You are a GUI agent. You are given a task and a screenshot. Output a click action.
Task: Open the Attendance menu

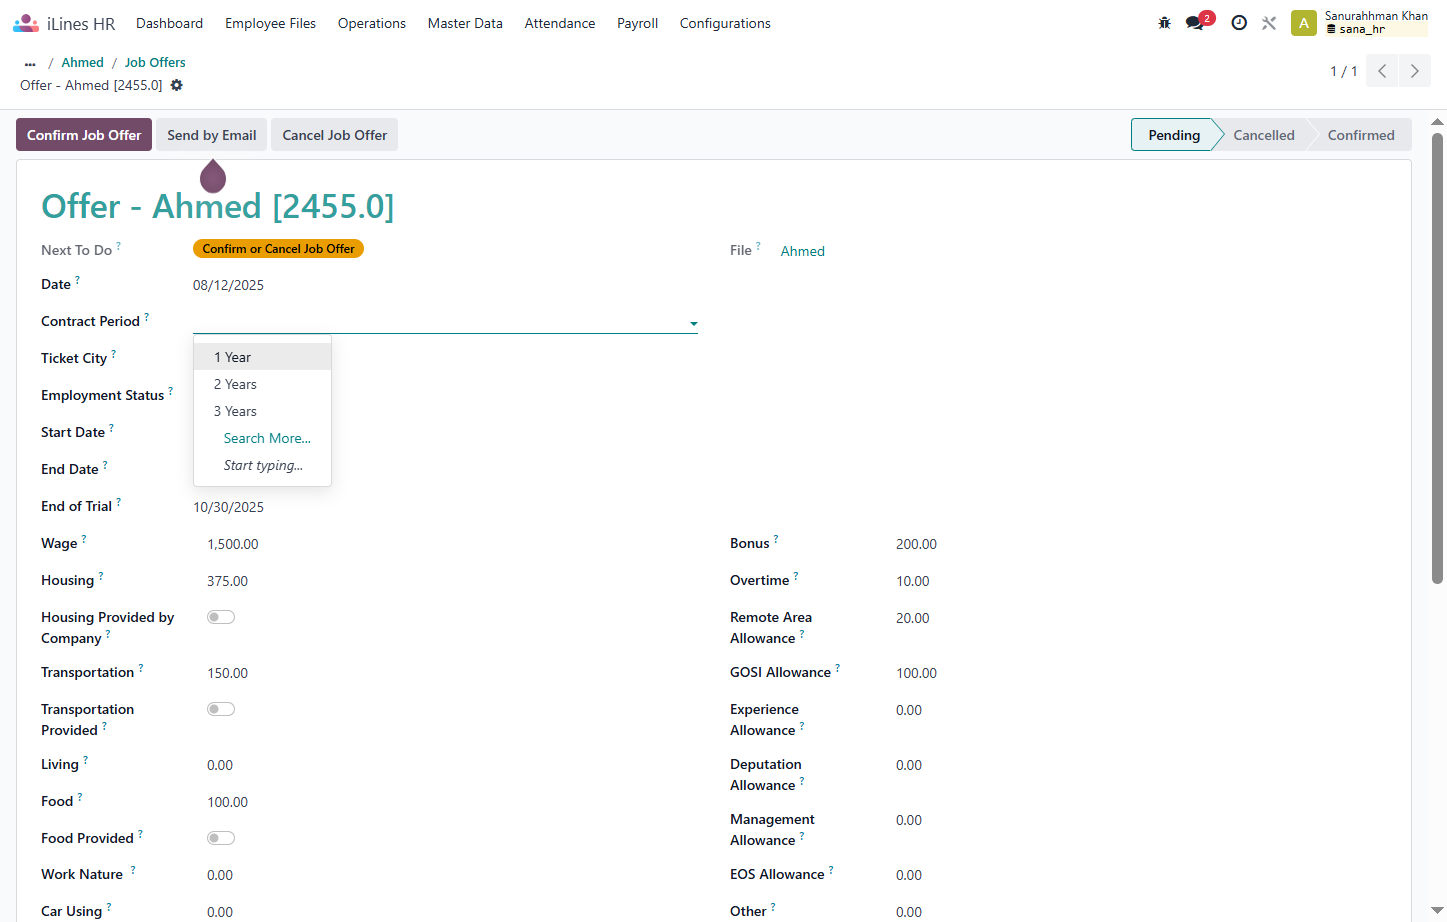[x=560, y=23]
